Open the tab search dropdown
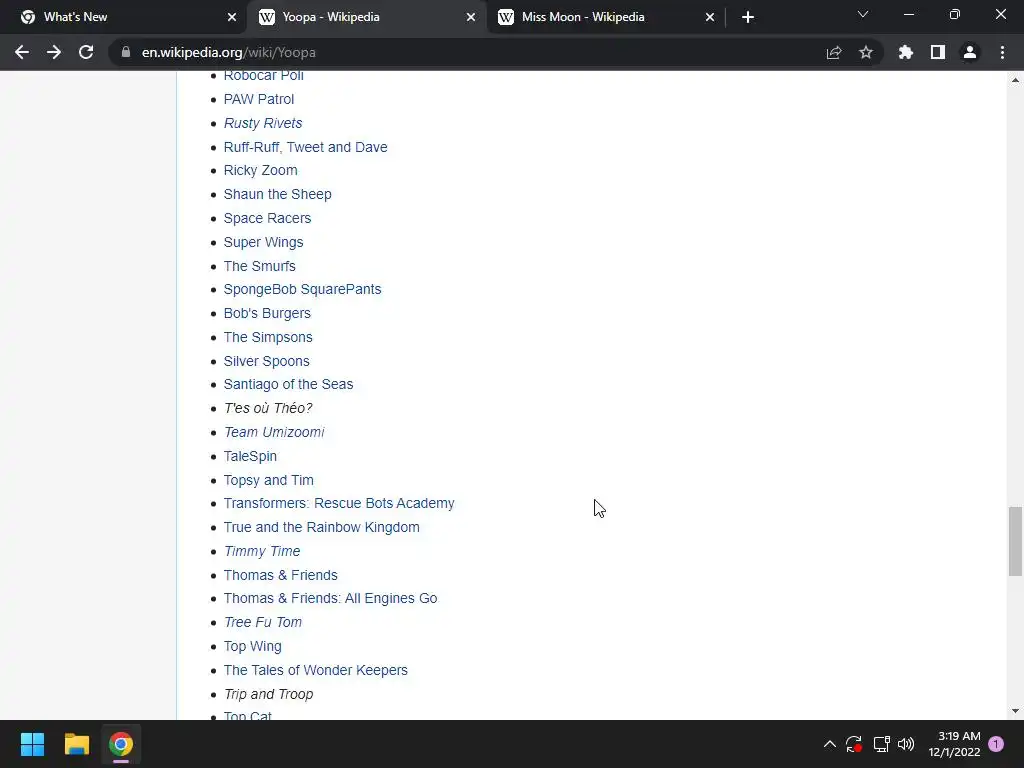 (863, 14)
